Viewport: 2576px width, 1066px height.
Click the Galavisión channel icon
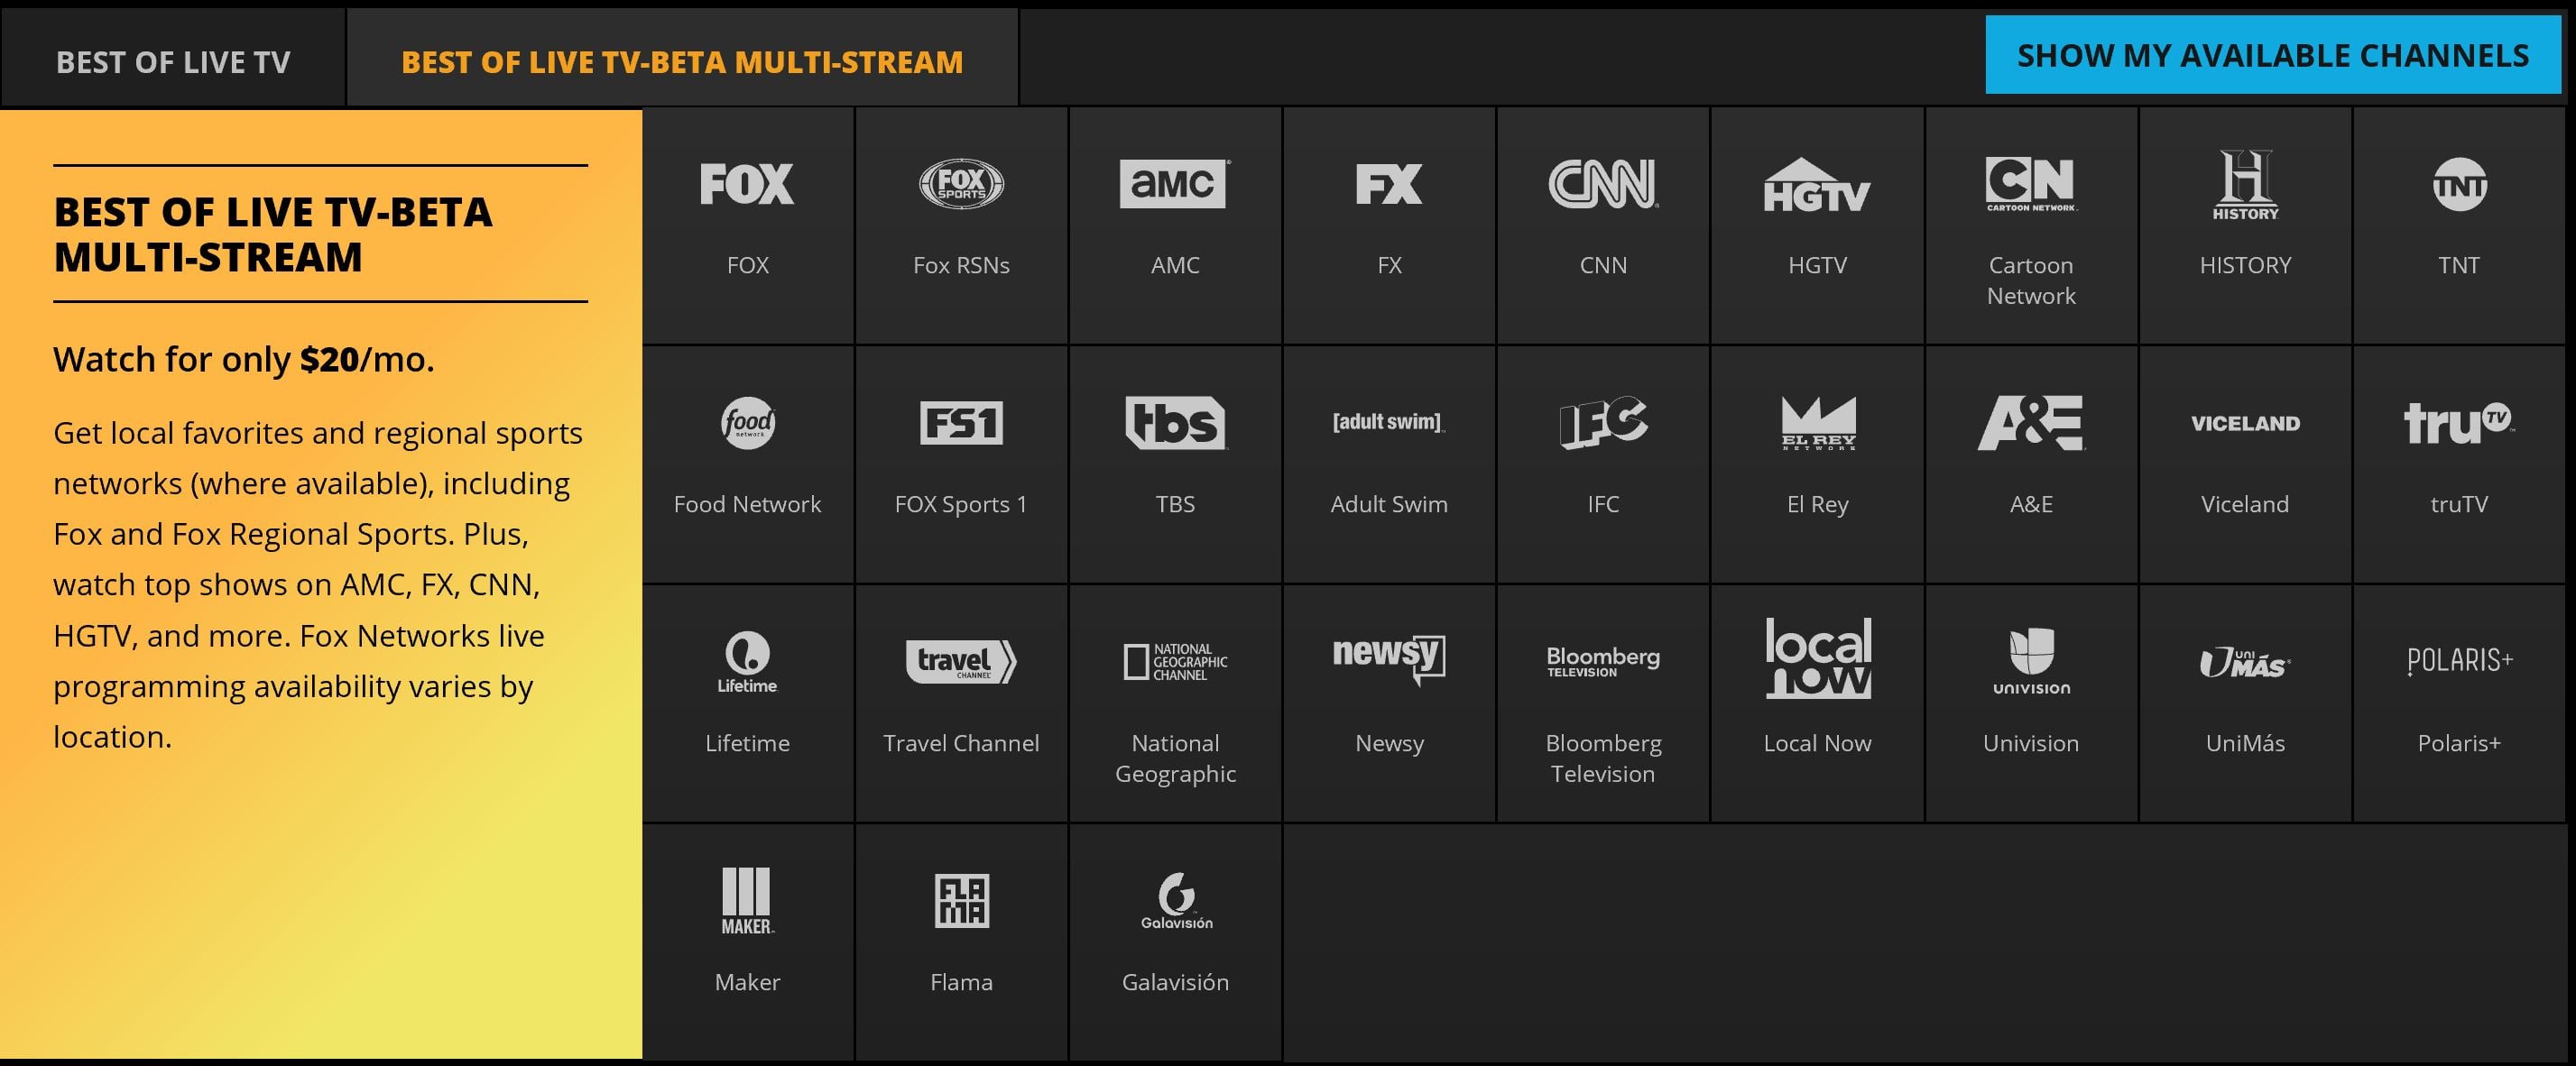(1175, 901)
